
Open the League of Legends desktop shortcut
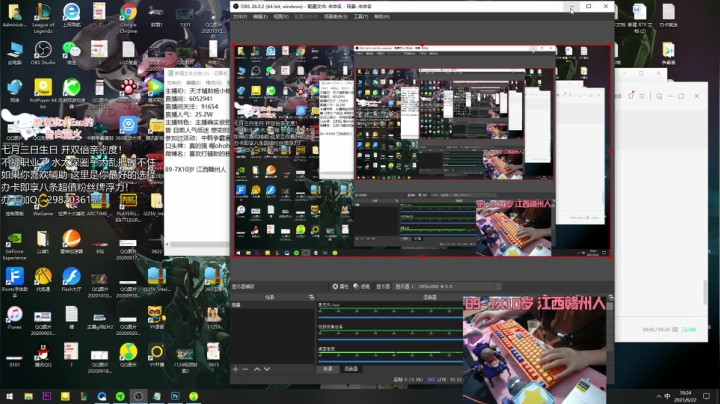pos(43,17)
